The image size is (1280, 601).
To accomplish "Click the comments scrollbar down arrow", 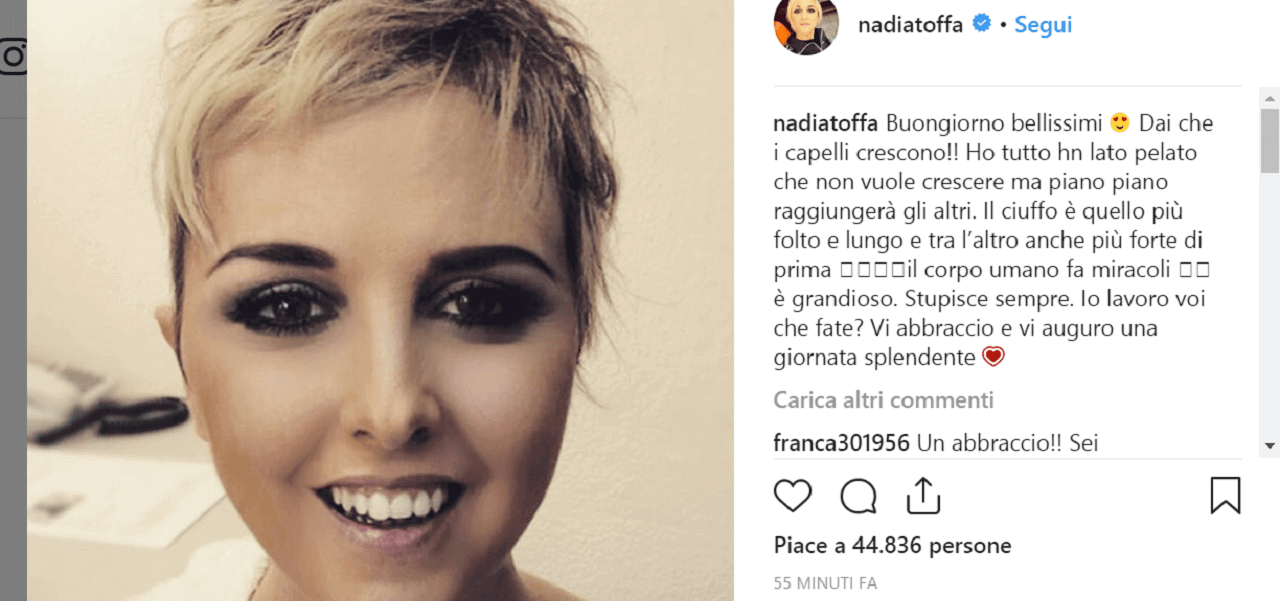I will coord(1270,446).
